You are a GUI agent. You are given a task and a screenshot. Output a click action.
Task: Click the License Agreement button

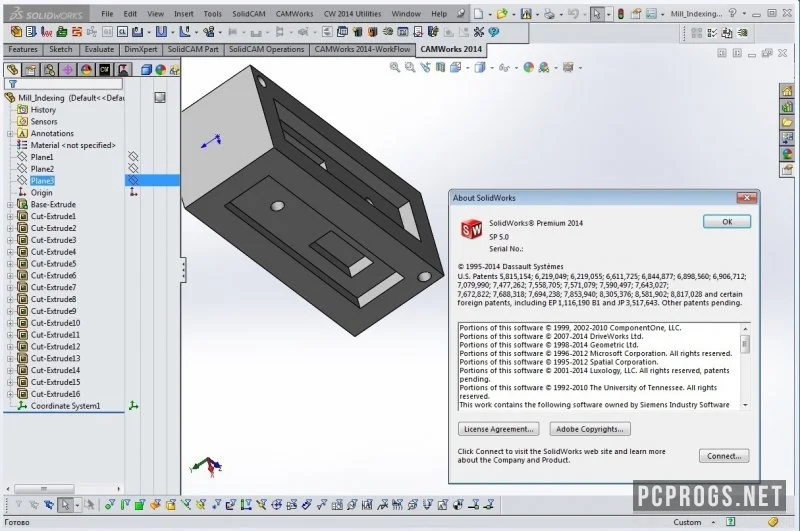pos(498,429)
